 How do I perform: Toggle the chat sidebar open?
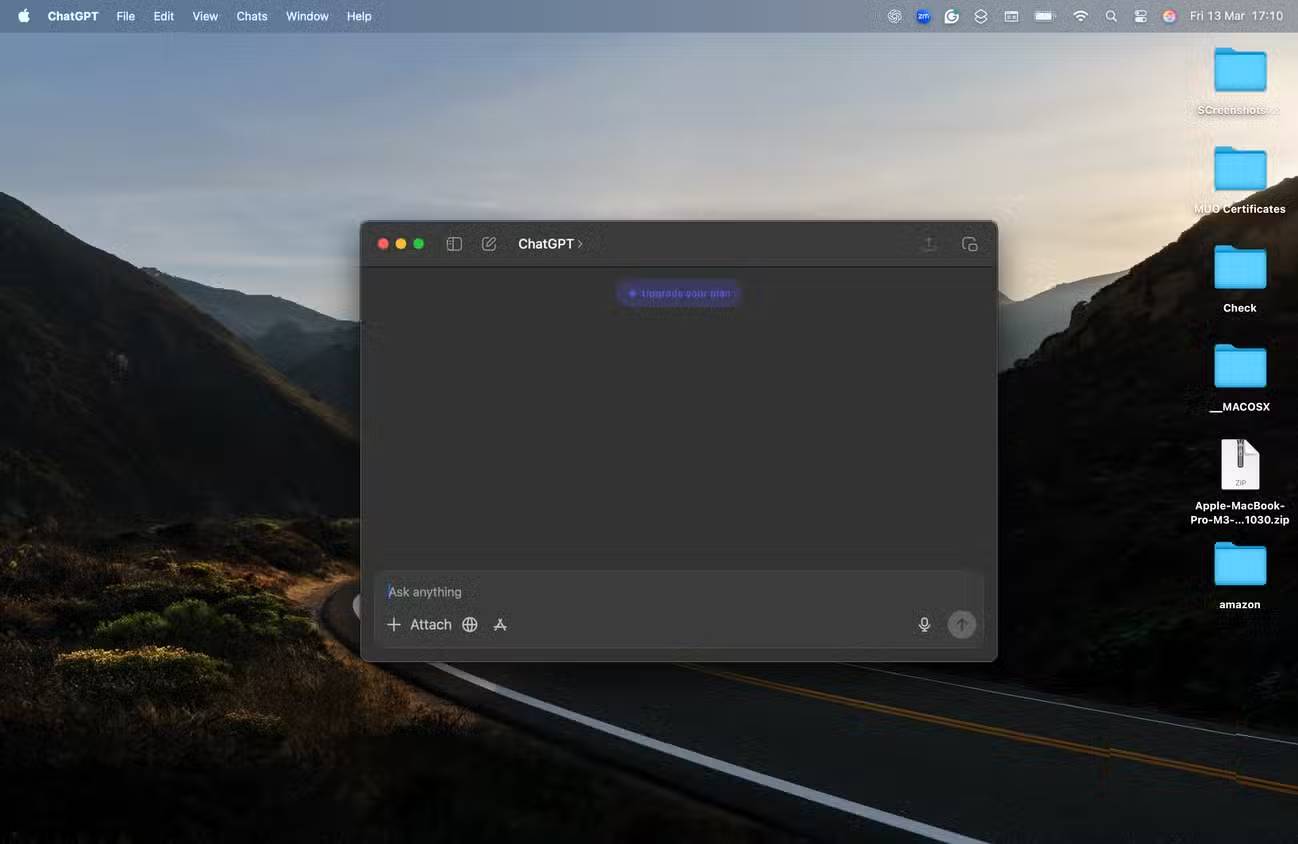(453, 243)
